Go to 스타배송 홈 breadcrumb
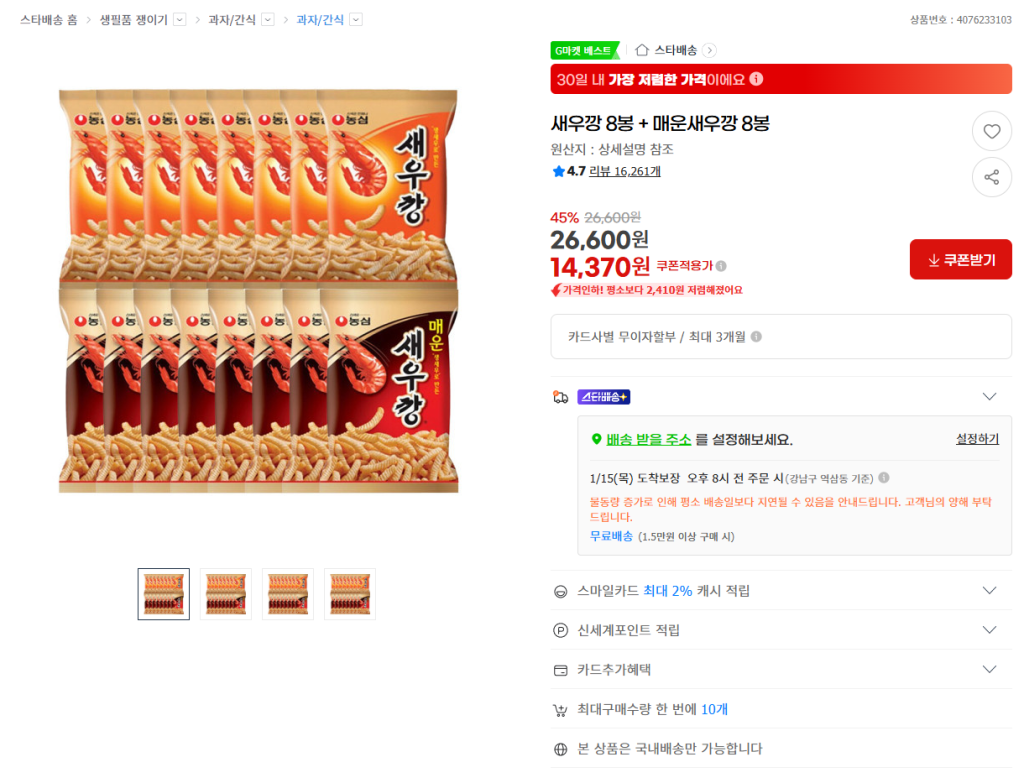1024x778 pixels. coord(48,20)
